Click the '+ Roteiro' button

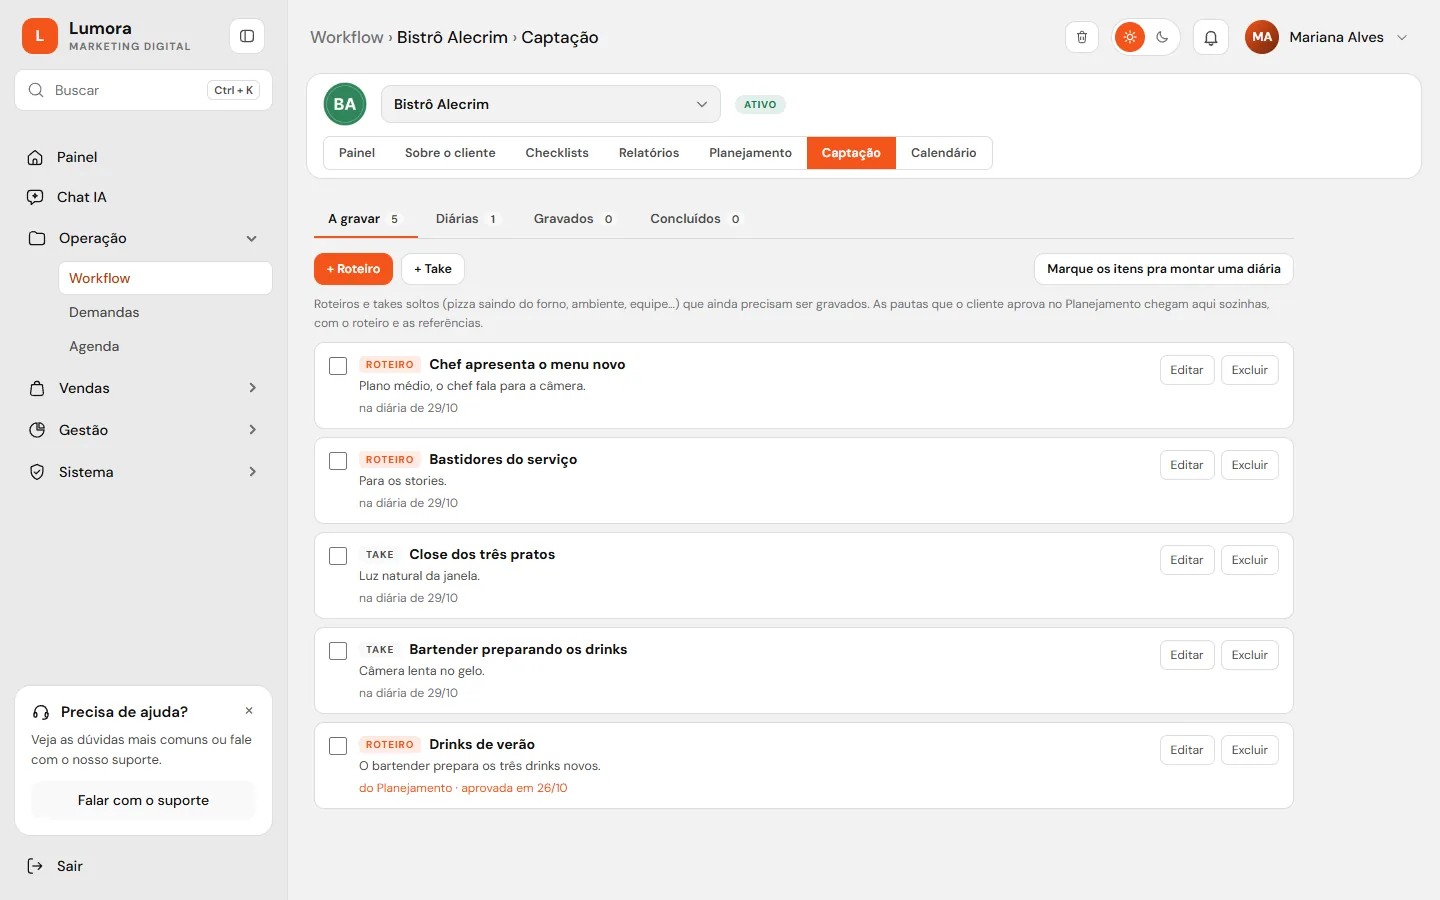353,269
